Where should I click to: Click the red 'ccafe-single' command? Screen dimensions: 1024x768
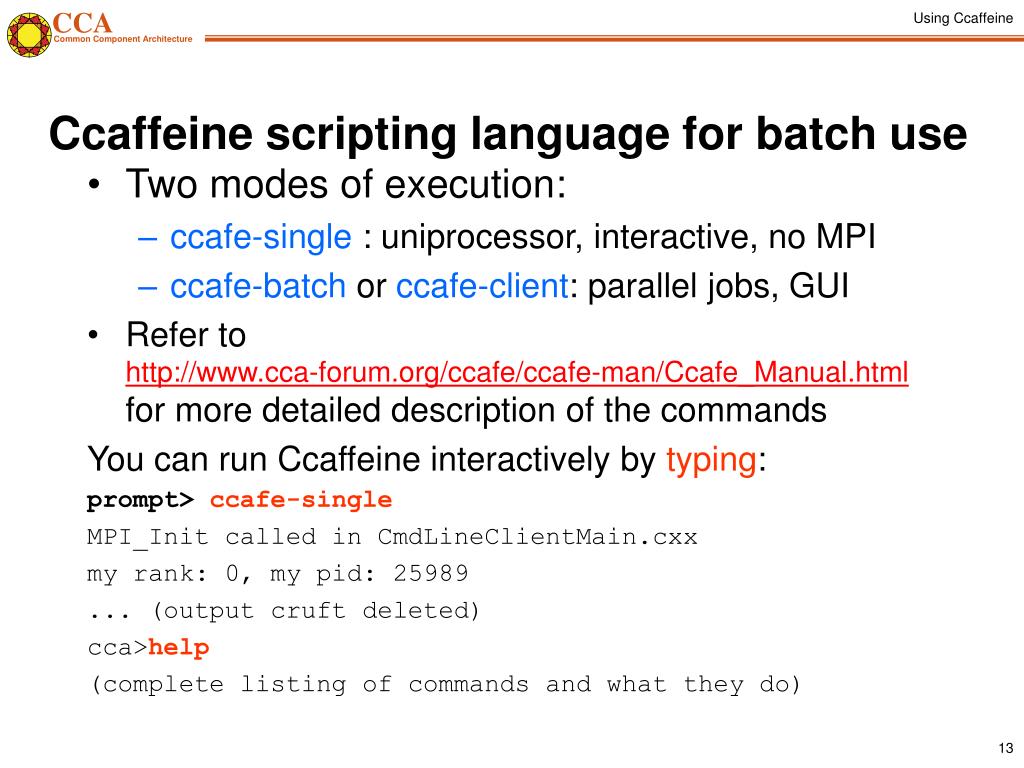pos(301,500)
